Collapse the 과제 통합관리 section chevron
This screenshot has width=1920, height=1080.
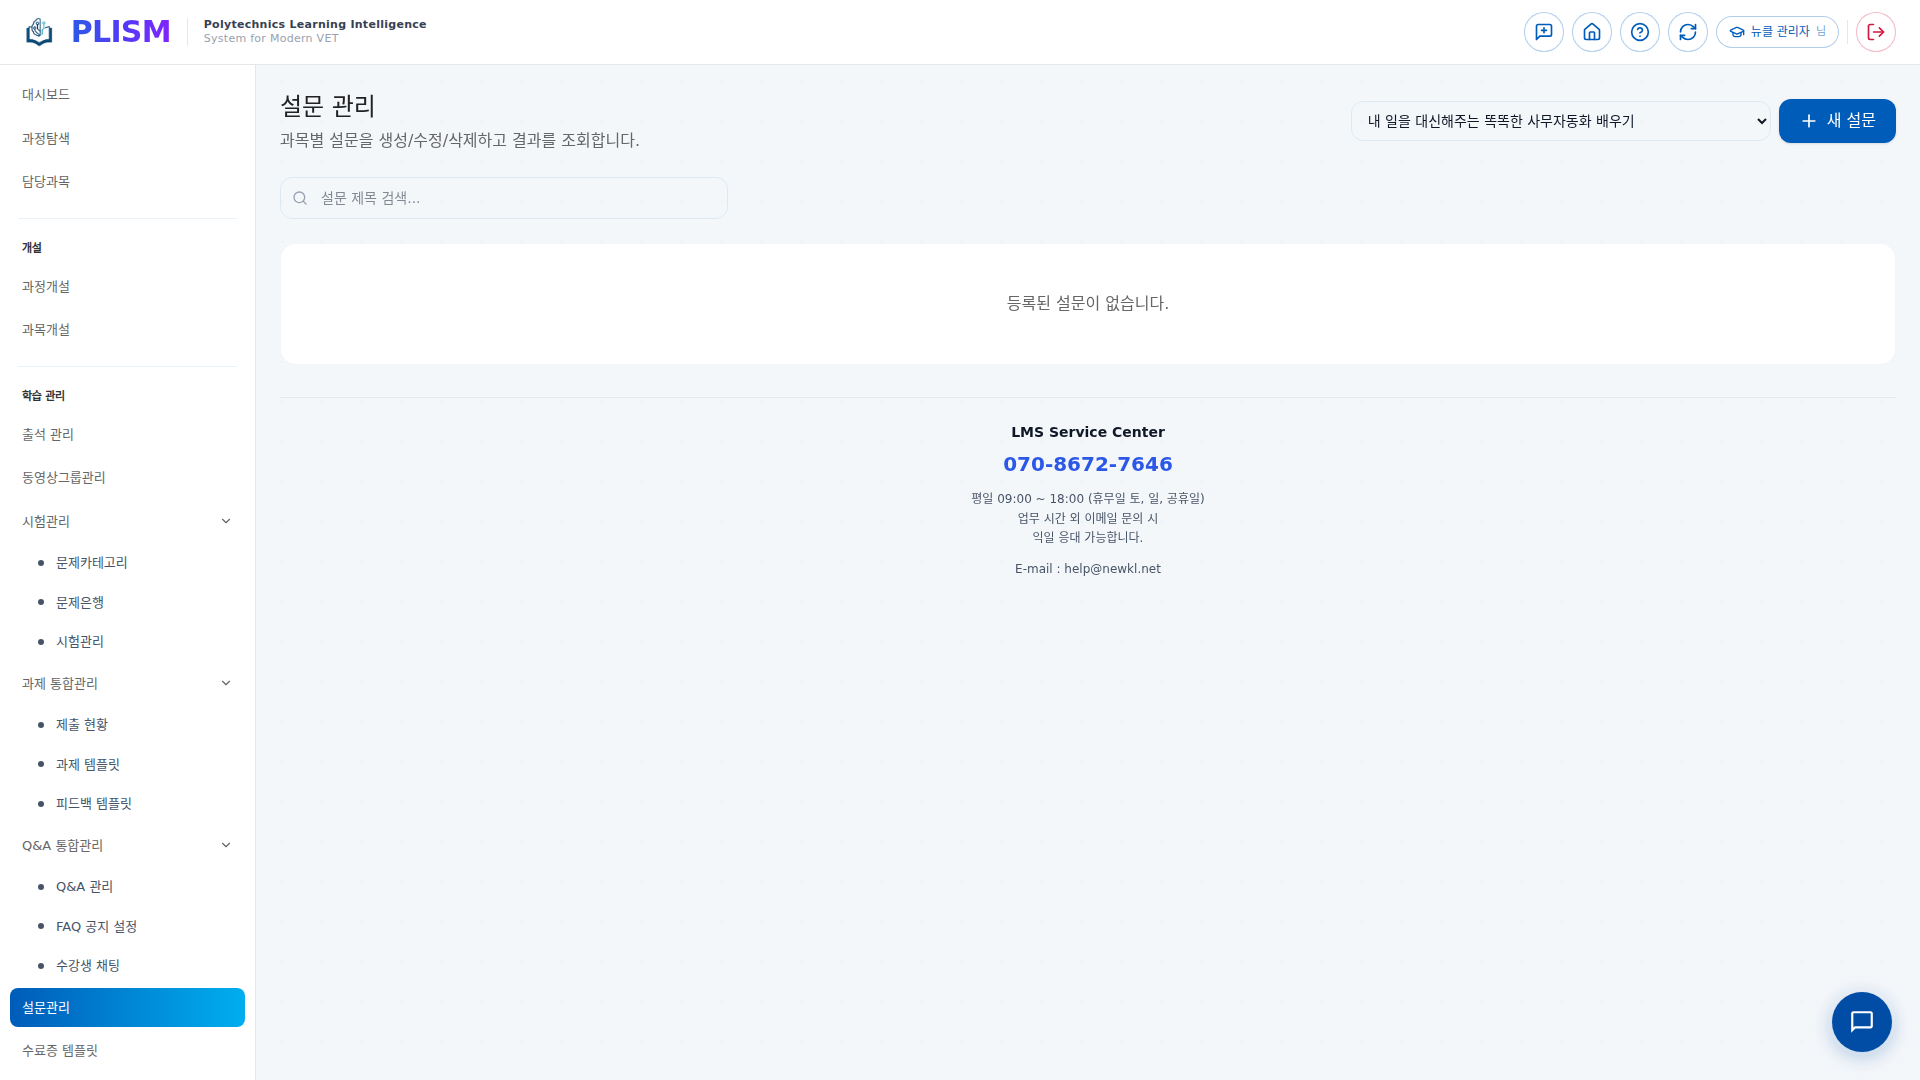click(226, 683)
